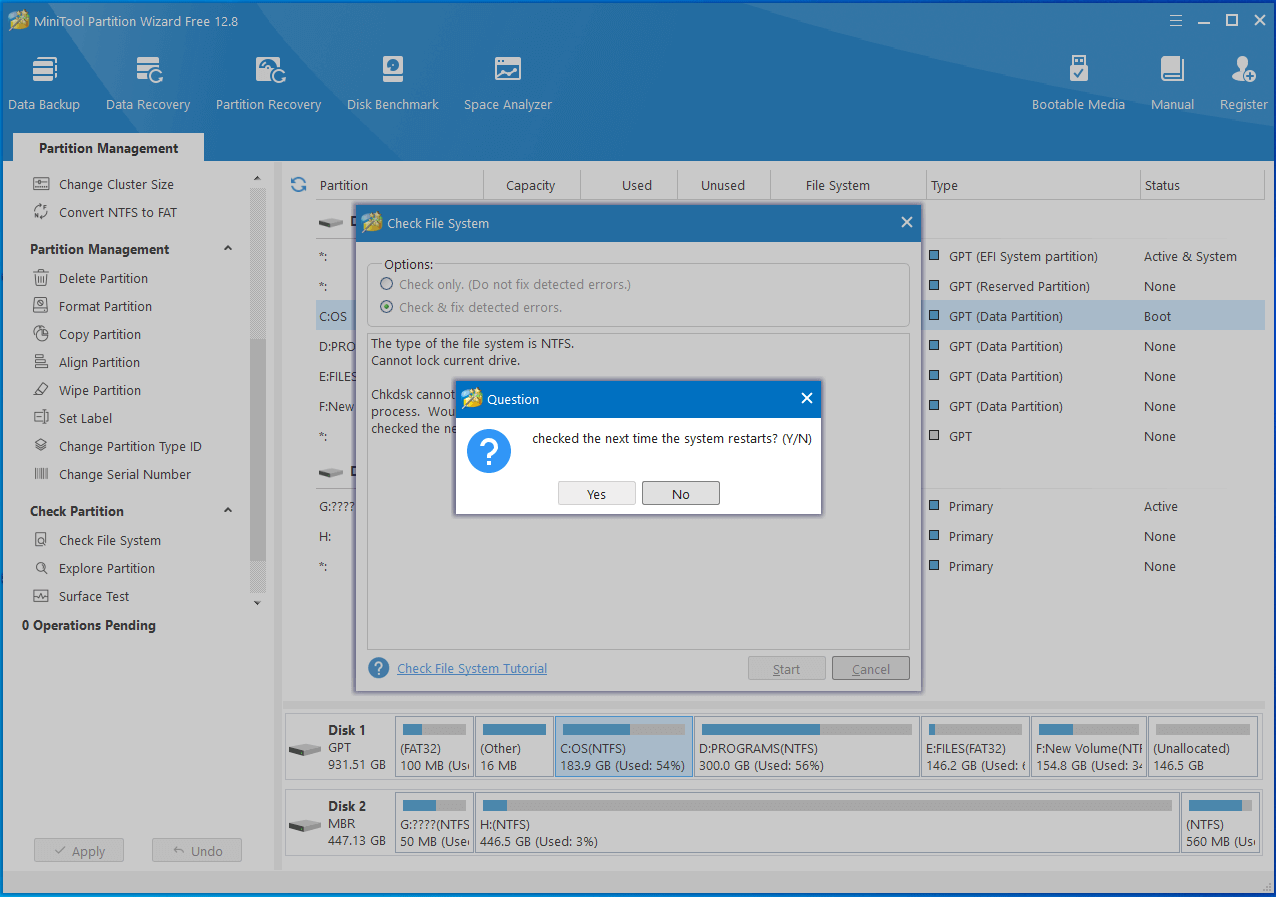Click Yes in the Question dialog
This screenshot has width=1276, height=897.
click(596, 494)
